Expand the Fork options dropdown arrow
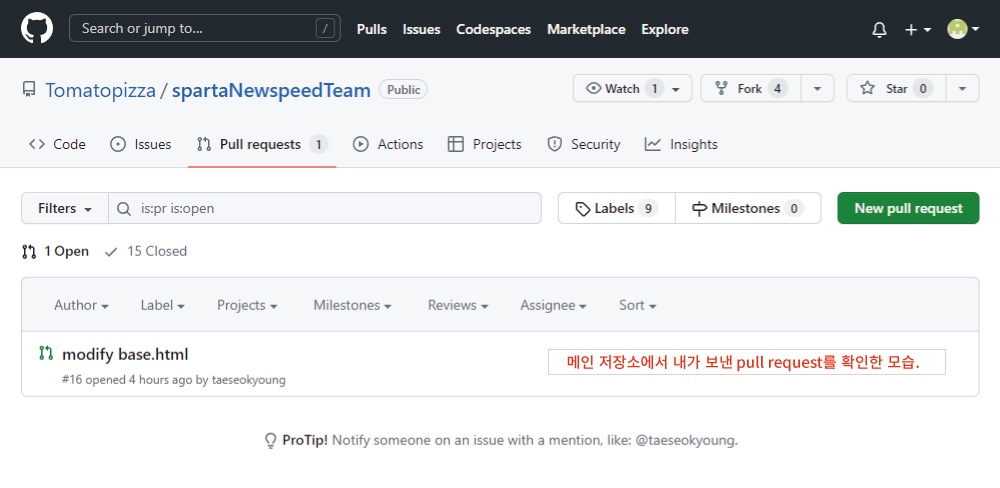The image size is (1000, 488). pos(818,89)
